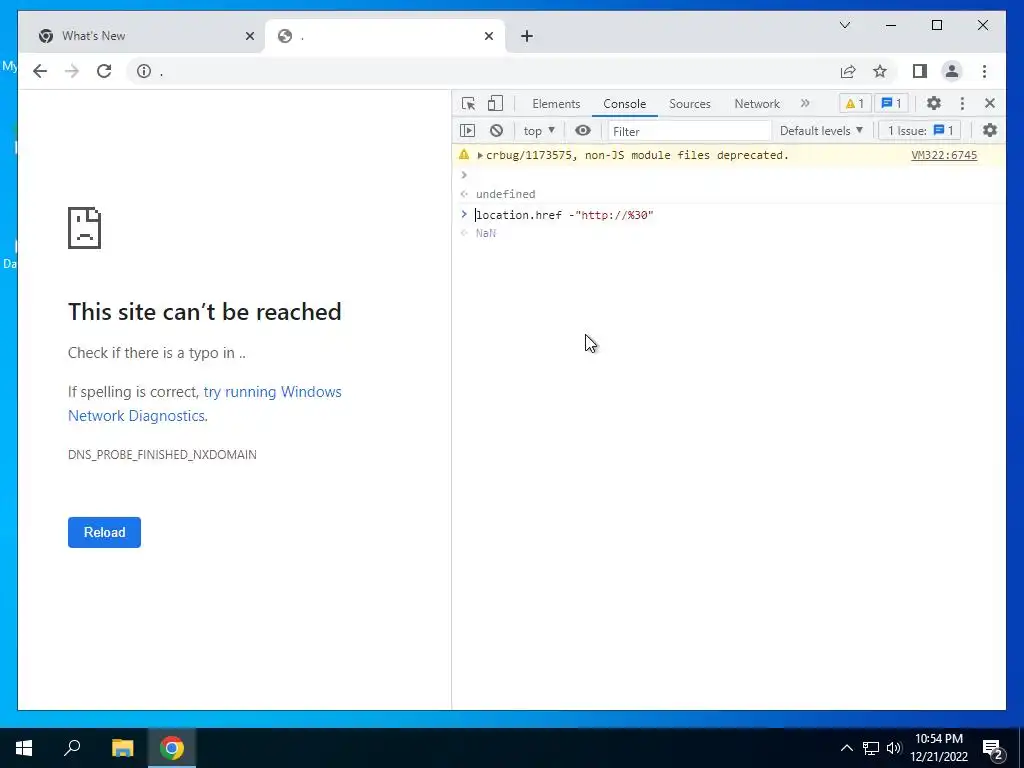Open the notification center icon
The width and height of the screenshot is (1024, 768).
click(x=992, y=749)
